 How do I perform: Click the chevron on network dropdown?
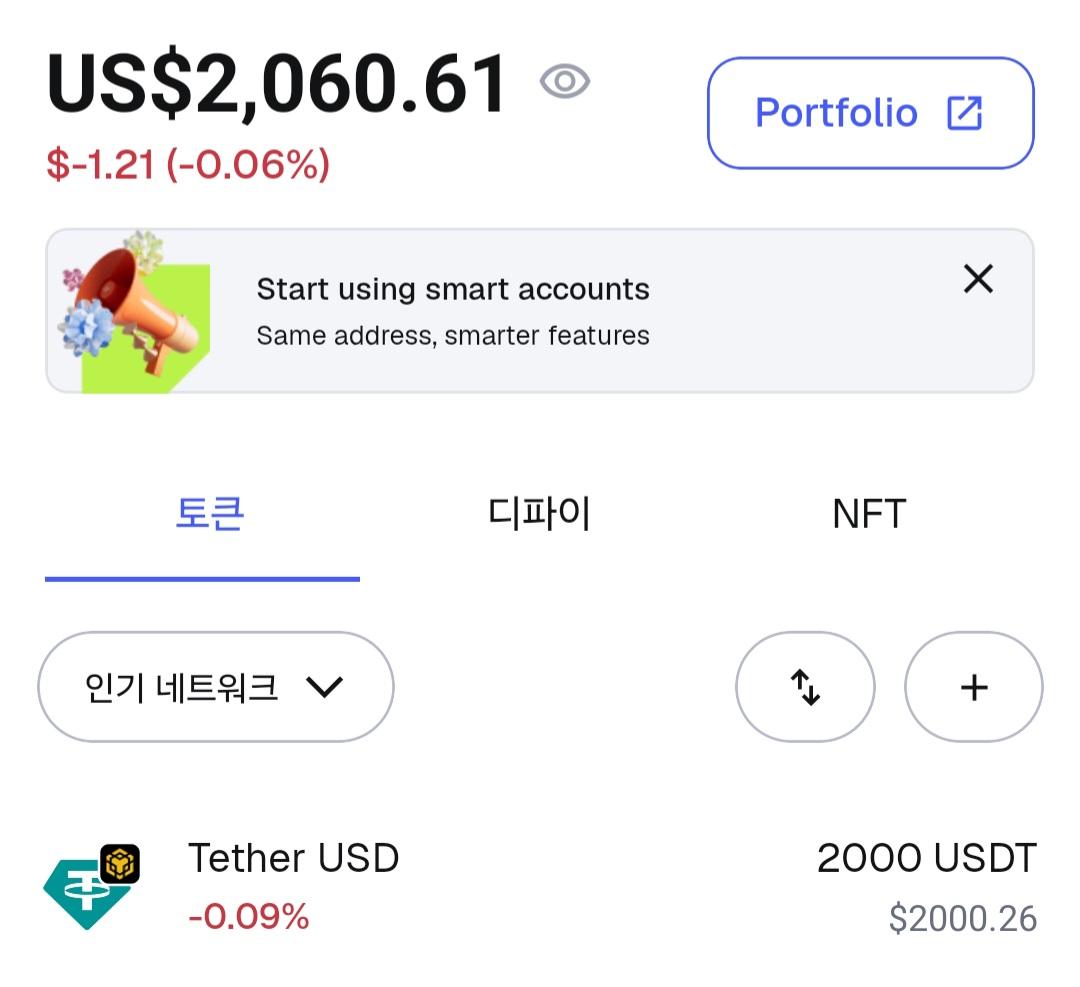click(324, 687)
